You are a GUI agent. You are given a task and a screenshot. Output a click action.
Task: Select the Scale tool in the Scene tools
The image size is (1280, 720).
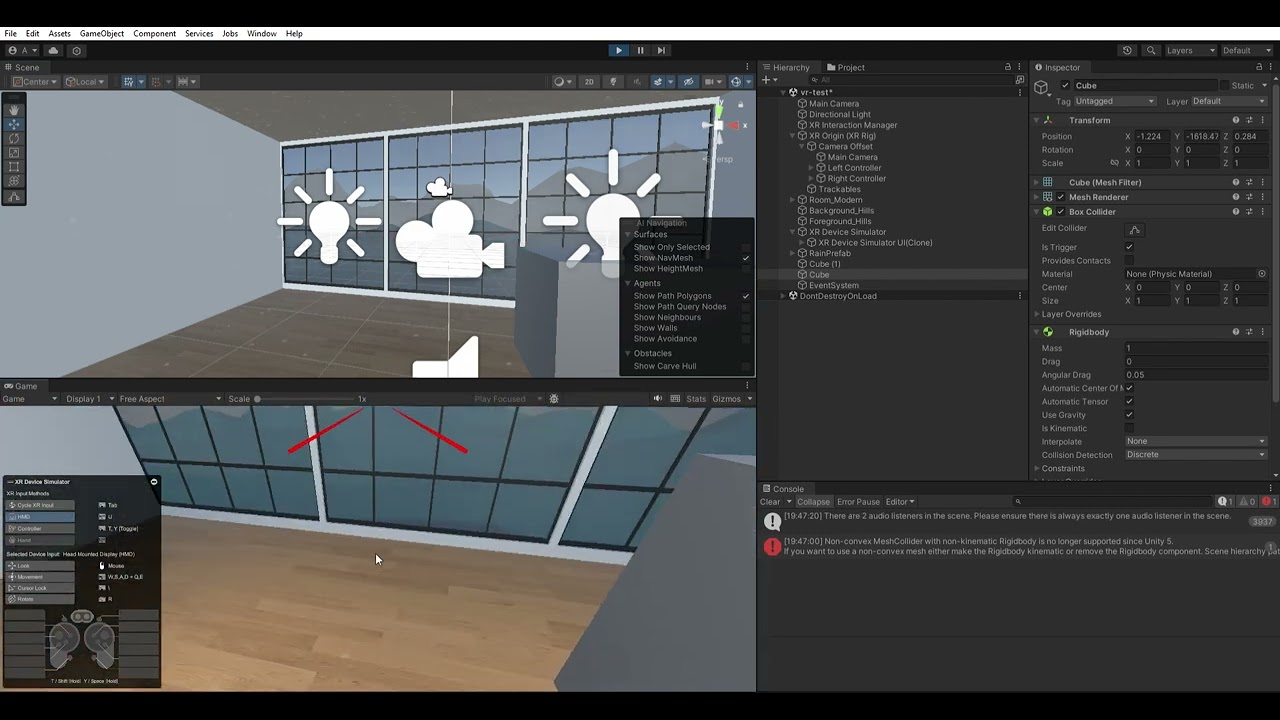tap(14, 153)
